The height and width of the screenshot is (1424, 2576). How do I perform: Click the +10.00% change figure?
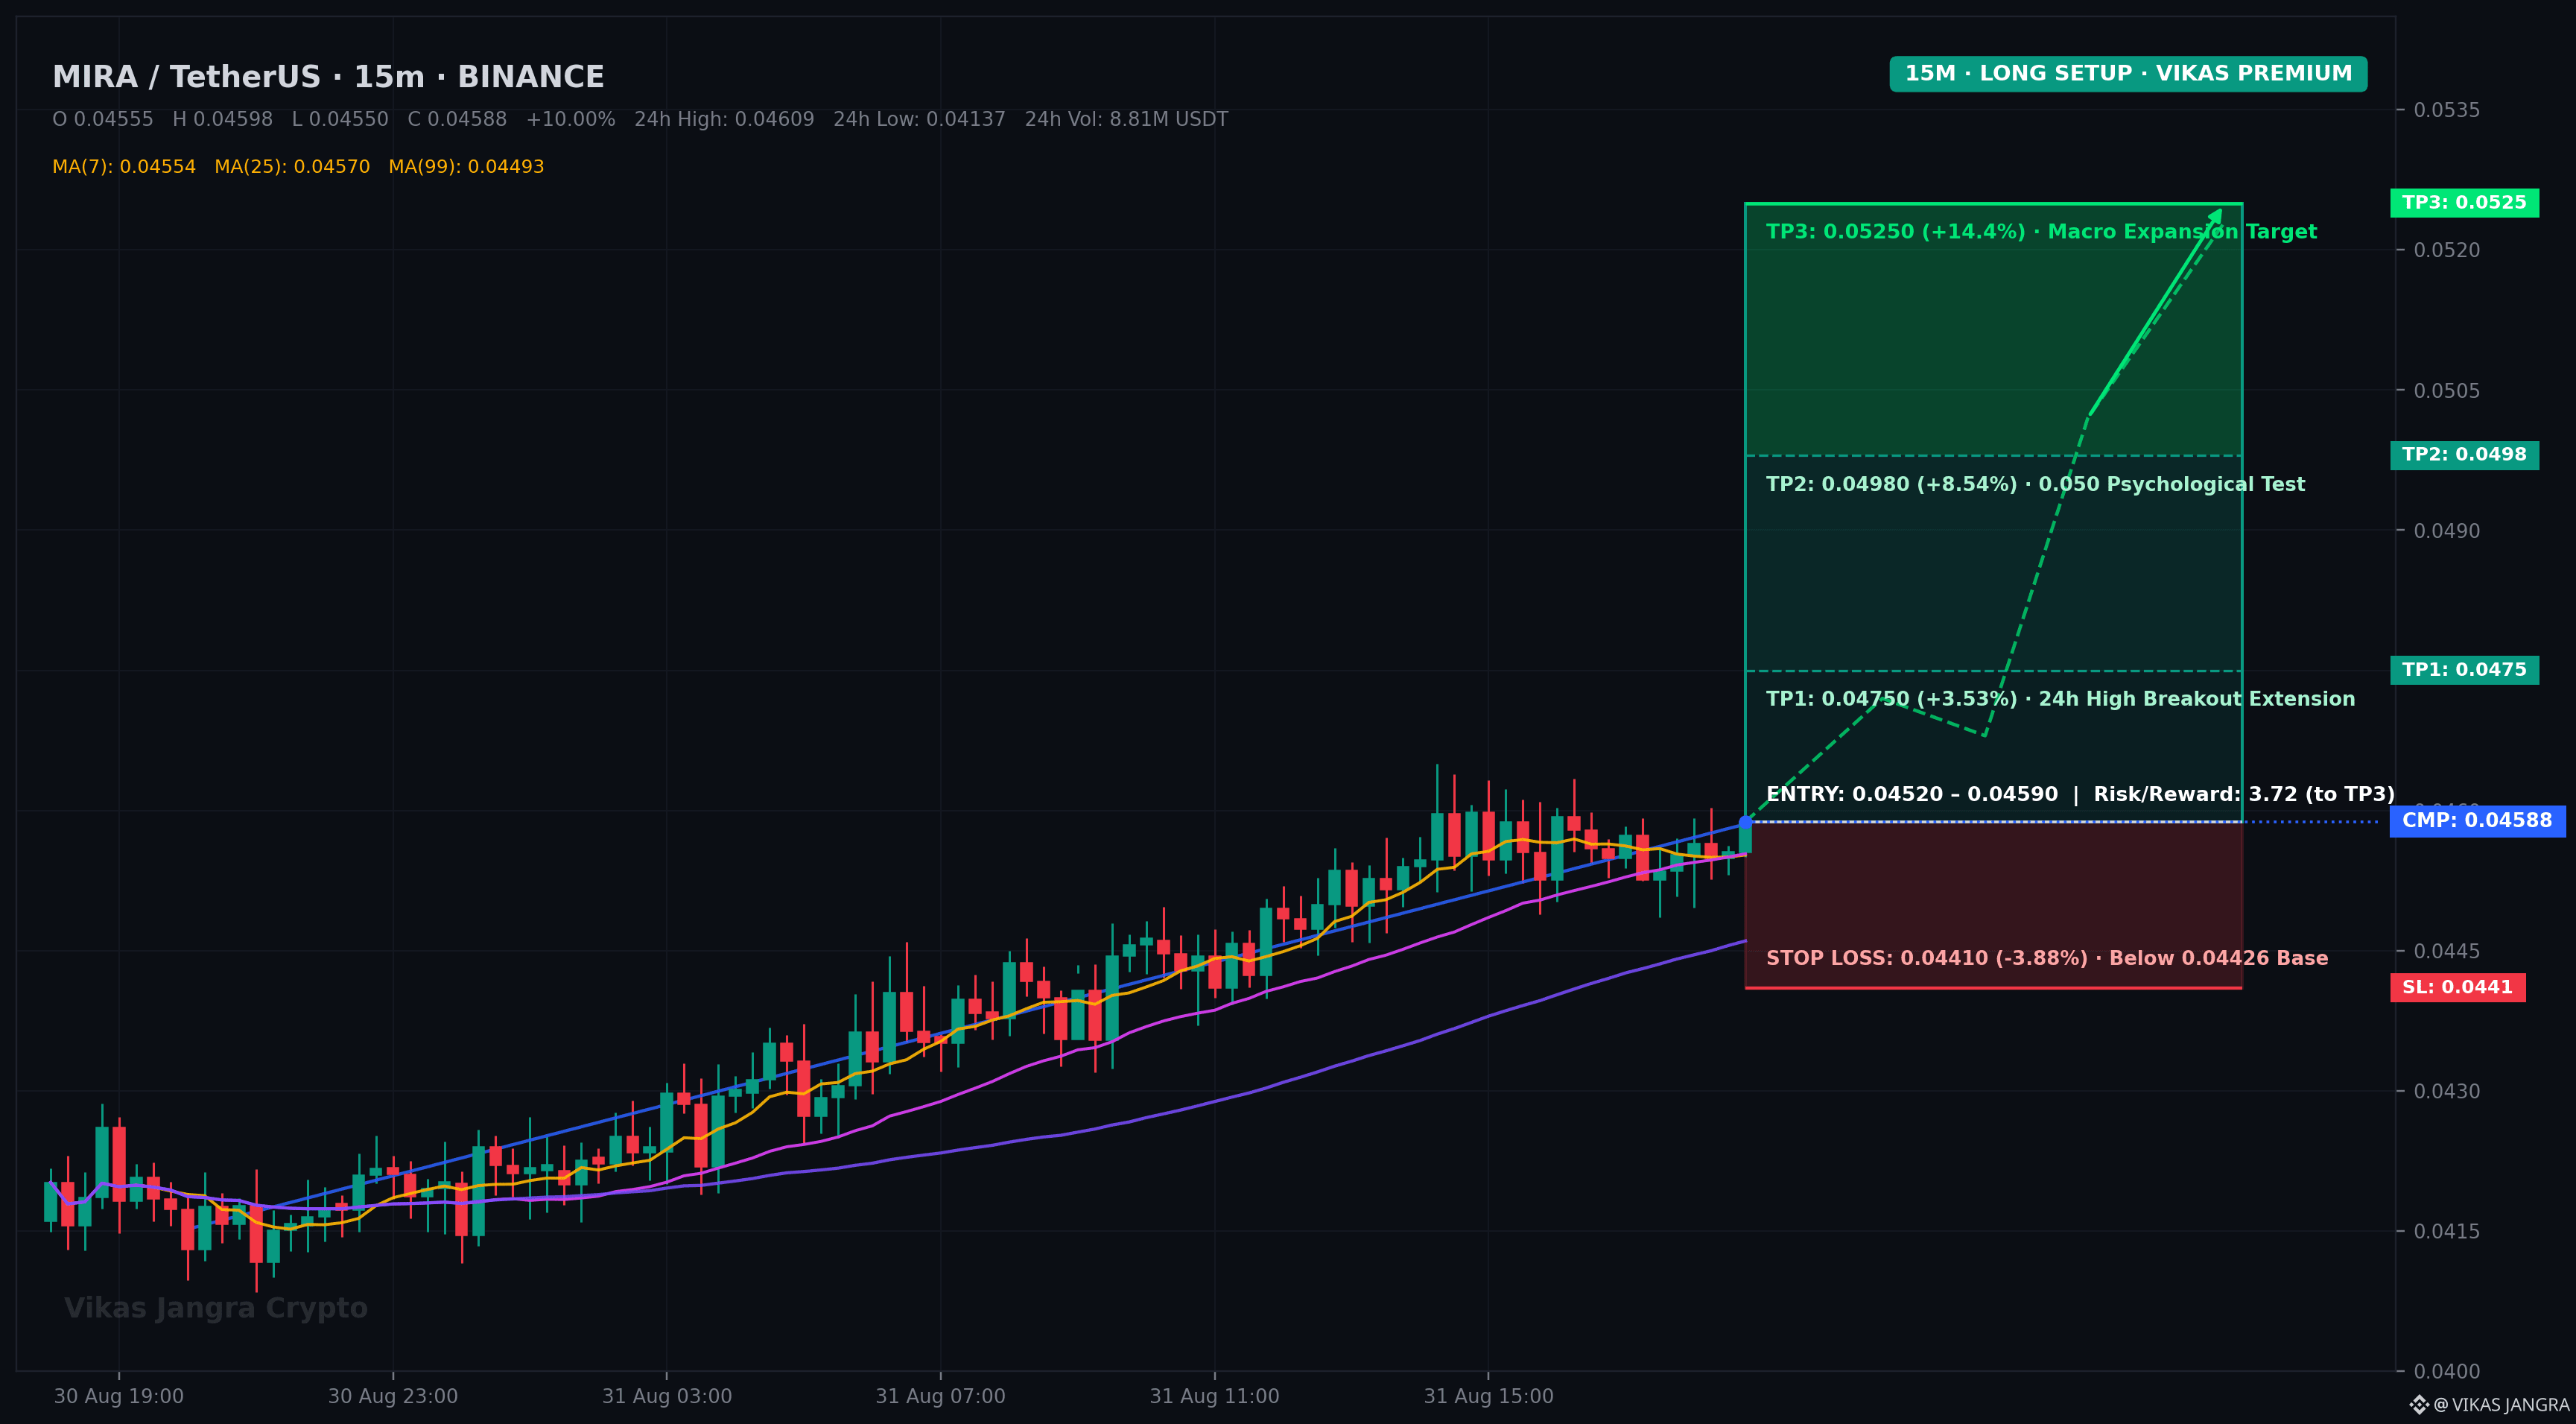click(x=571, y=120)
